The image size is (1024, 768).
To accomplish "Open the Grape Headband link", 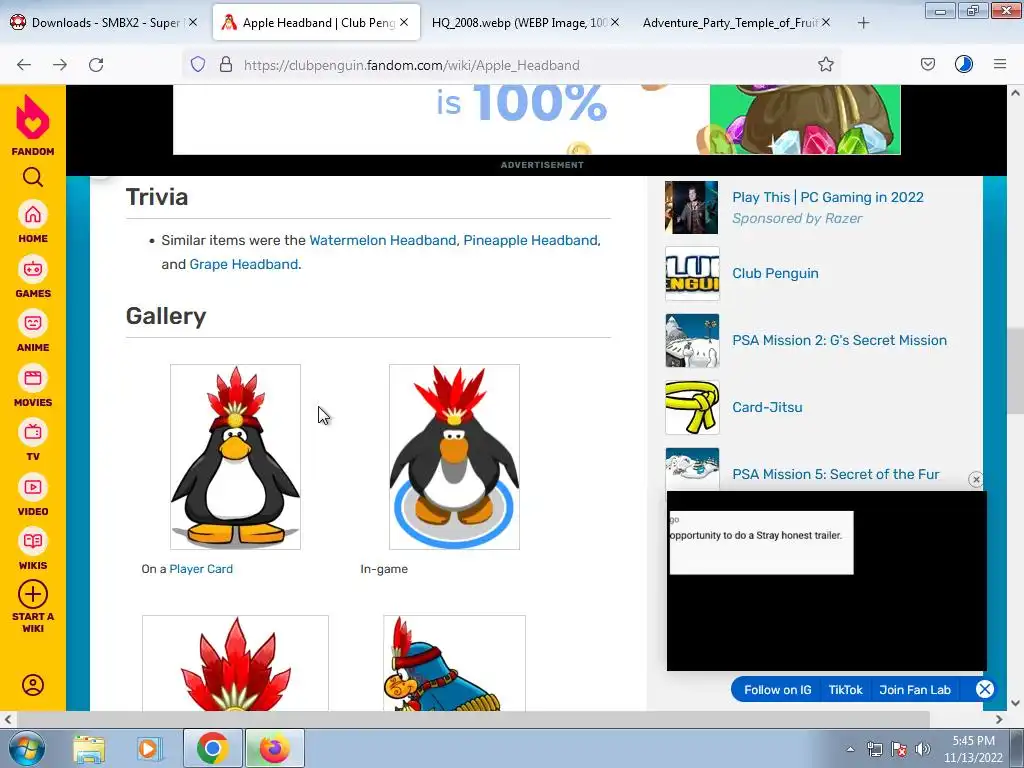I will [244, 264].
